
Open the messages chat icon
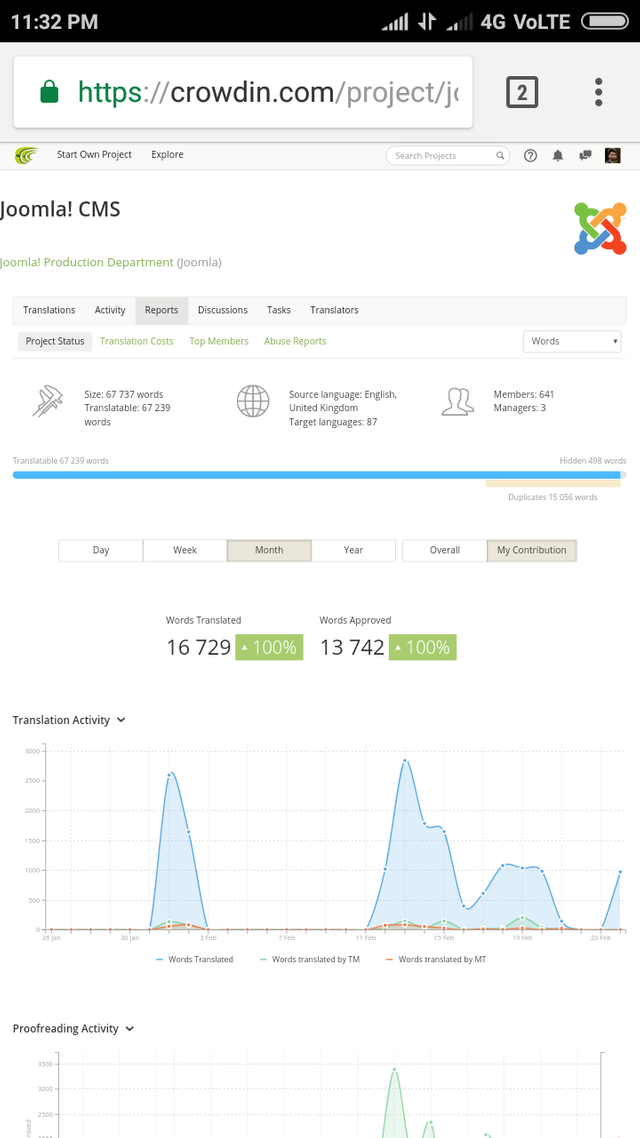pyautogui.click(x=586, y=155)
